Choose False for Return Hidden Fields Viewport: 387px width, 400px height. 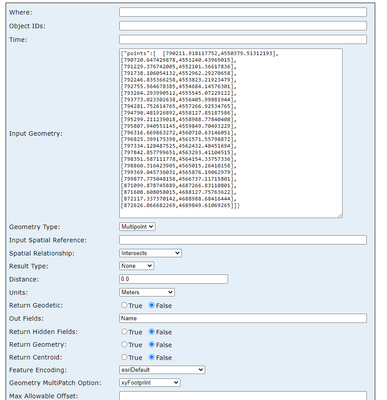click(x=152, y=332)
